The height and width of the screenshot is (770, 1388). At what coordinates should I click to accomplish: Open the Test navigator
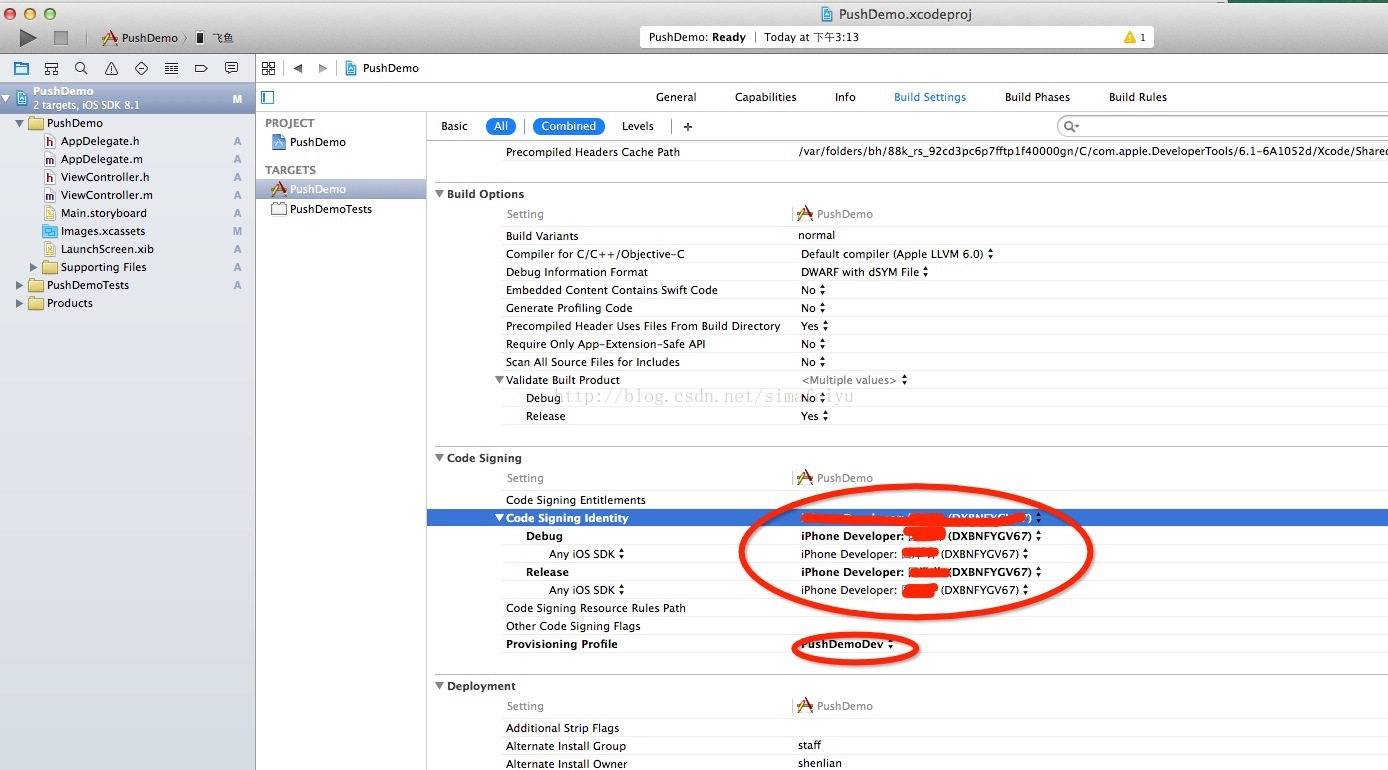(x=141, y=68)
